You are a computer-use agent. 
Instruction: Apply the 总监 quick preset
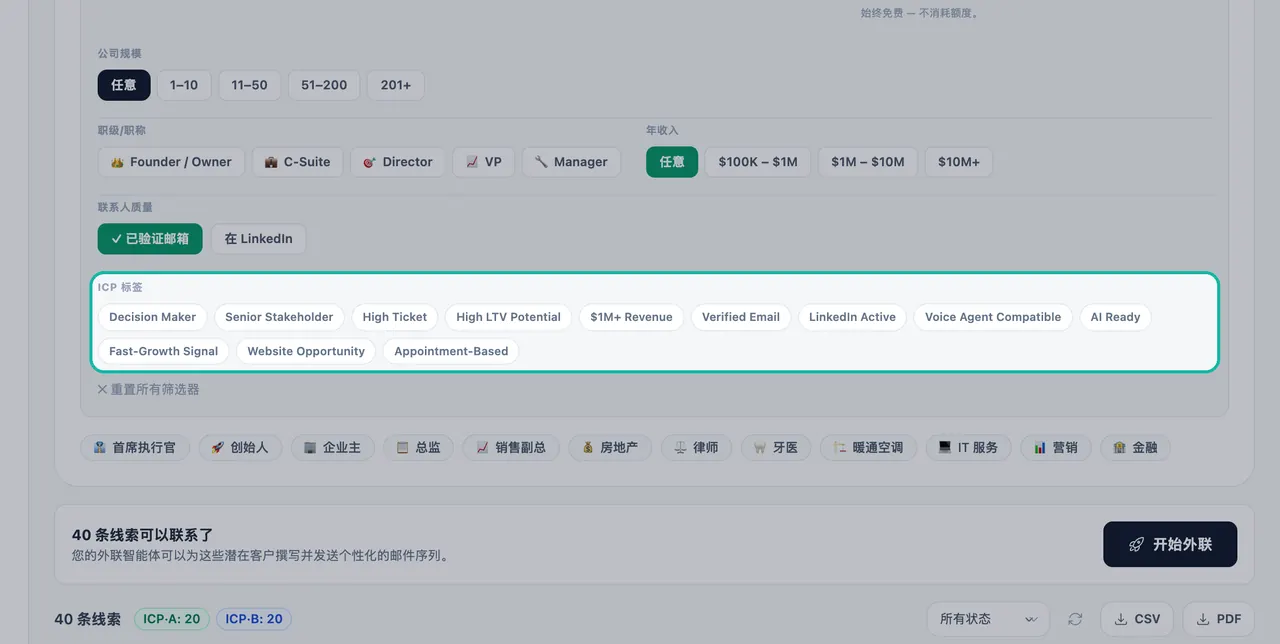pos(418,448)
